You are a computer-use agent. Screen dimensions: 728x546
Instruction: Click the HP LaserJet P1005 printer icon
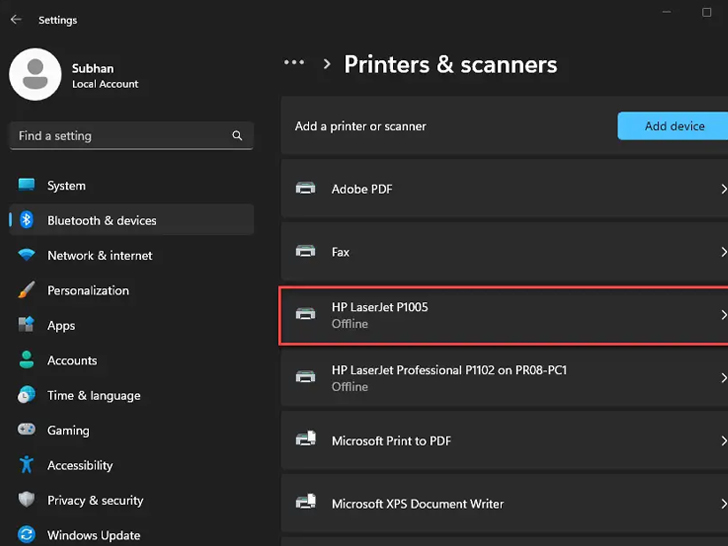[x=306, y=314]
